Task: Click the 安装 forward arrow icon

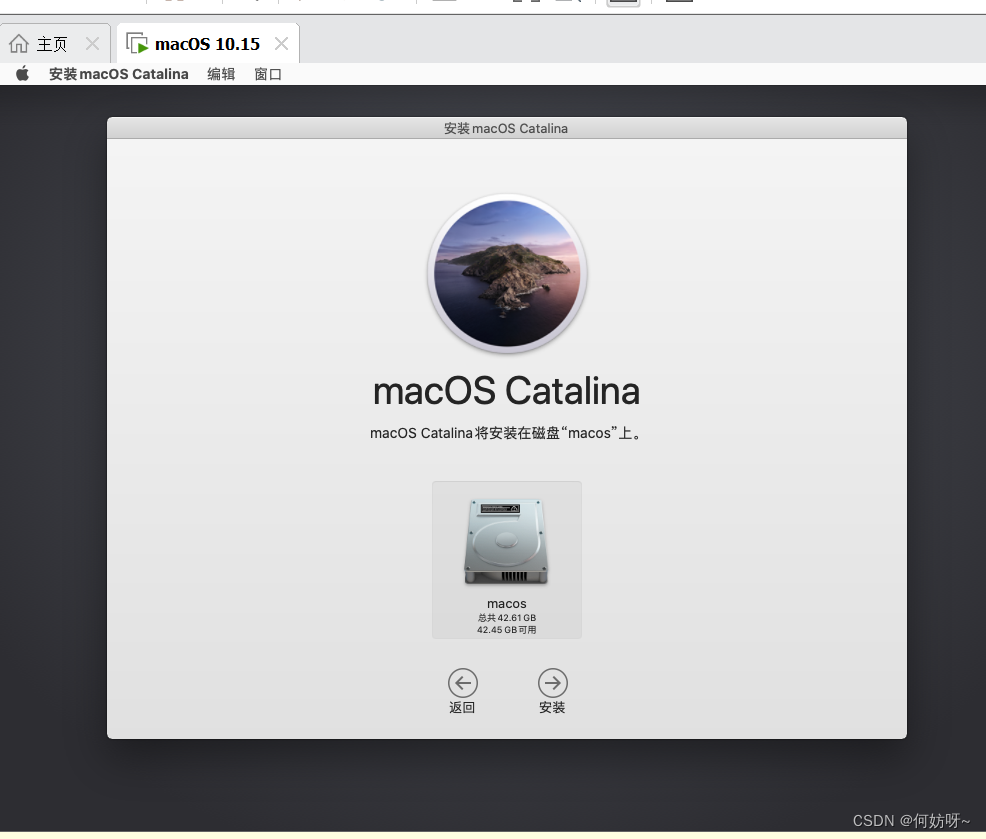Action: [x=553, y=683]
